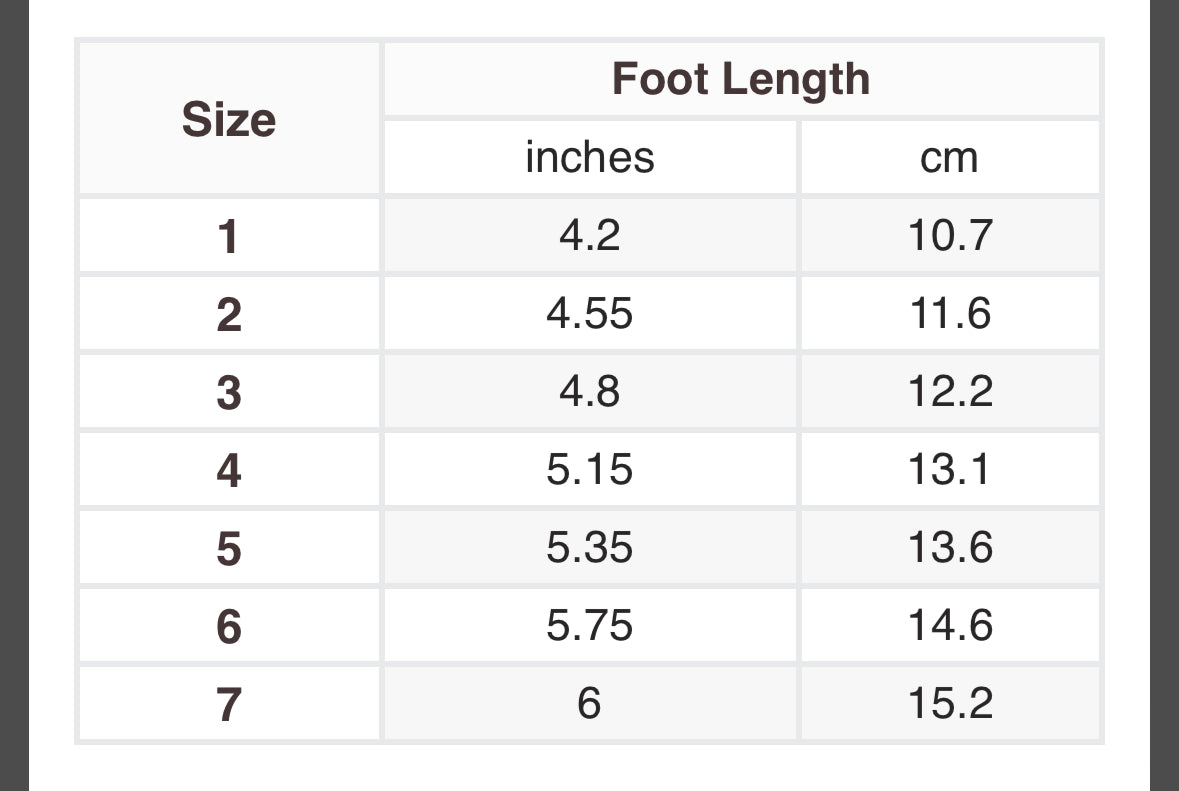Select the 14.6 cm value
This screenshot has width=1179, height=791.
[x=950, y=626]
